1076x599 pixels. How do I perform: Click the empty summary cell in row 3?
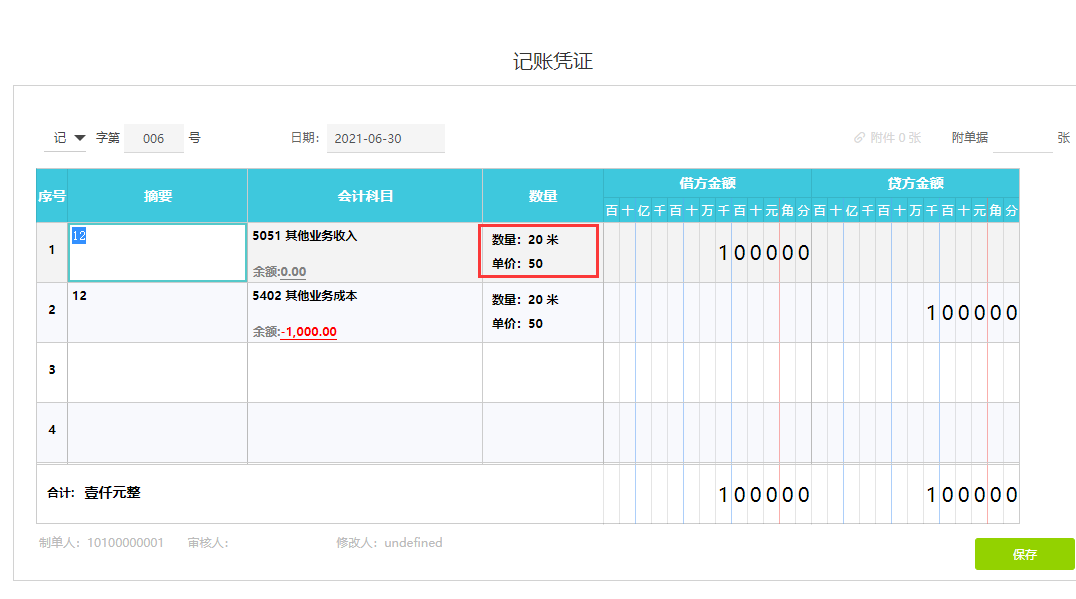(x=157, y=372)
